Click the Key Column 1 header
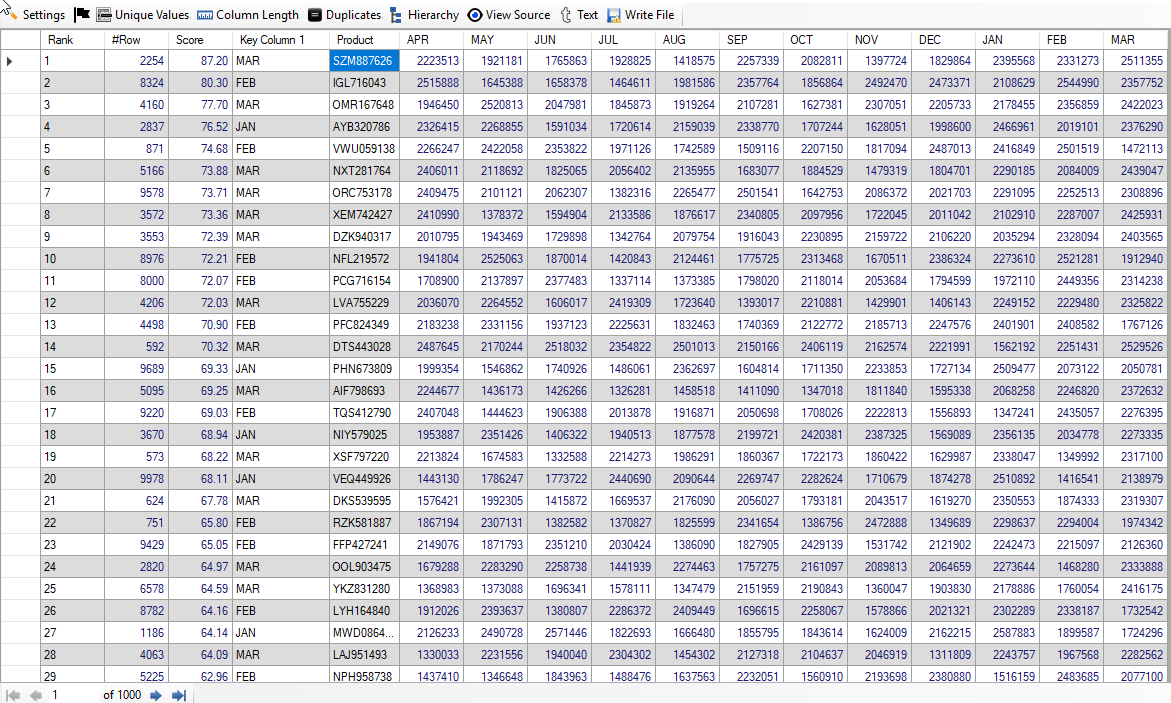1171x703 pixels. [x=280, y=40]
